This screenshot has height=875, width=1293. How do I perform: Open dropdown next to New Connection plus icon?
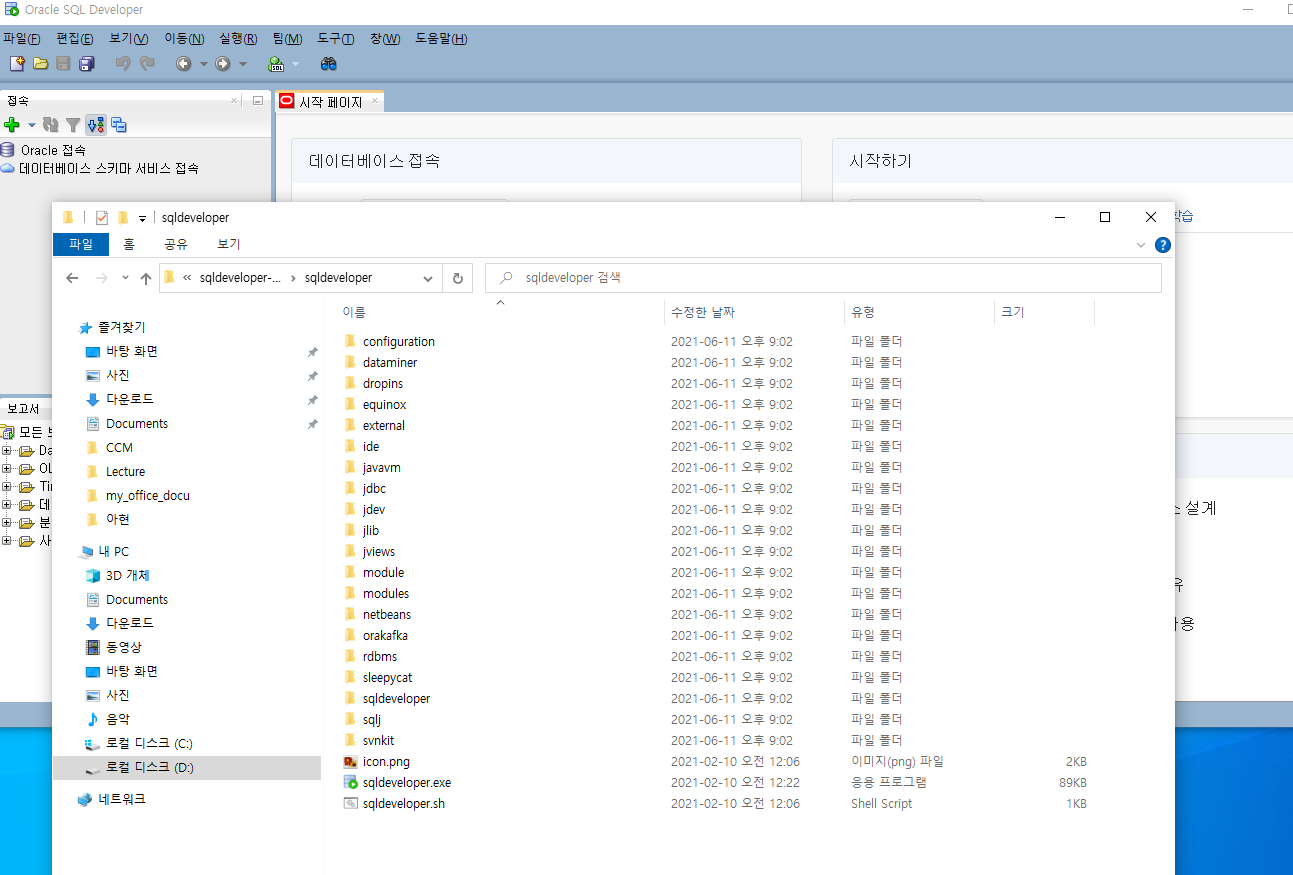31,125
